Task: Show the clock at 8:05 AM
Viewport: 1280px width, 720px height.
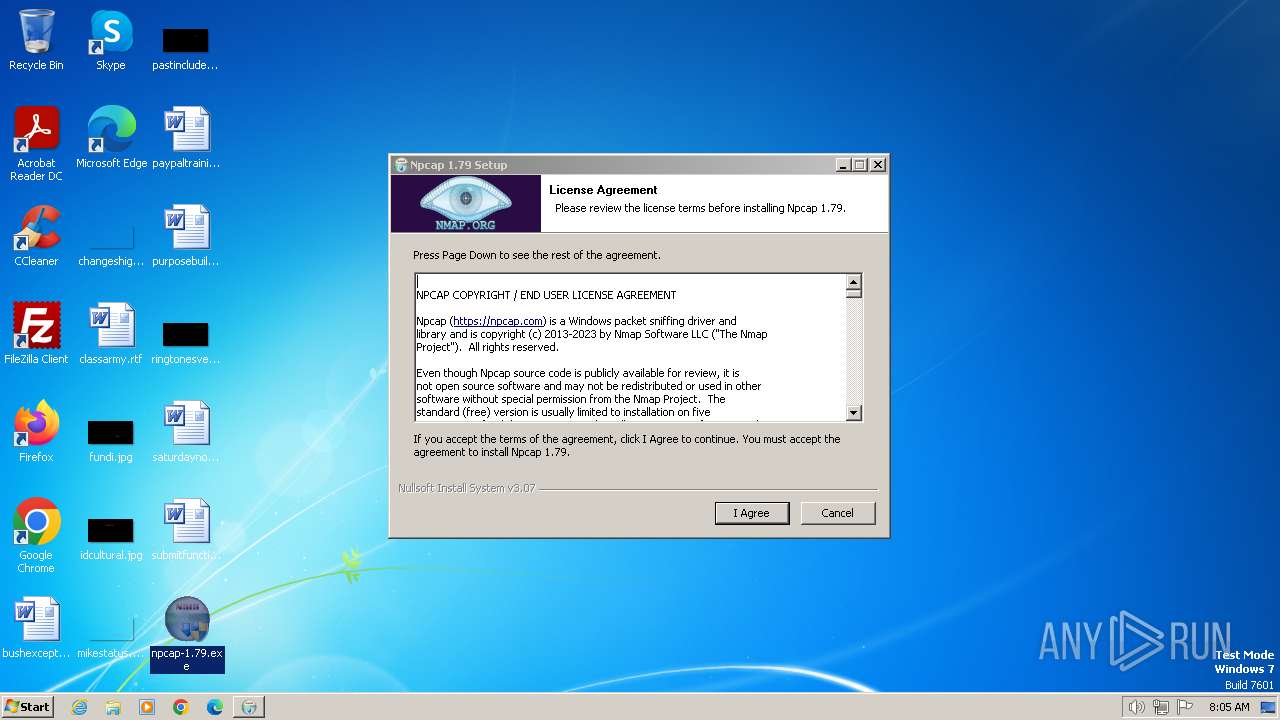Action: 1229,707
